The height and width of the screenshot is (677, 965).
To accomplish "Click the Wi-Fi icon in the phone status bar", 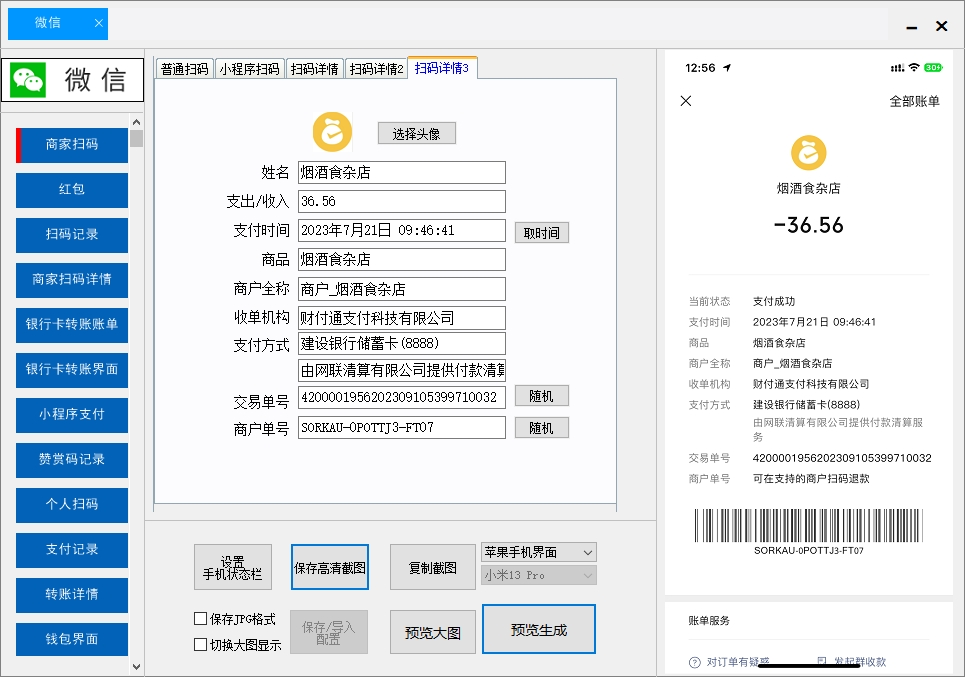I will 915,68.
